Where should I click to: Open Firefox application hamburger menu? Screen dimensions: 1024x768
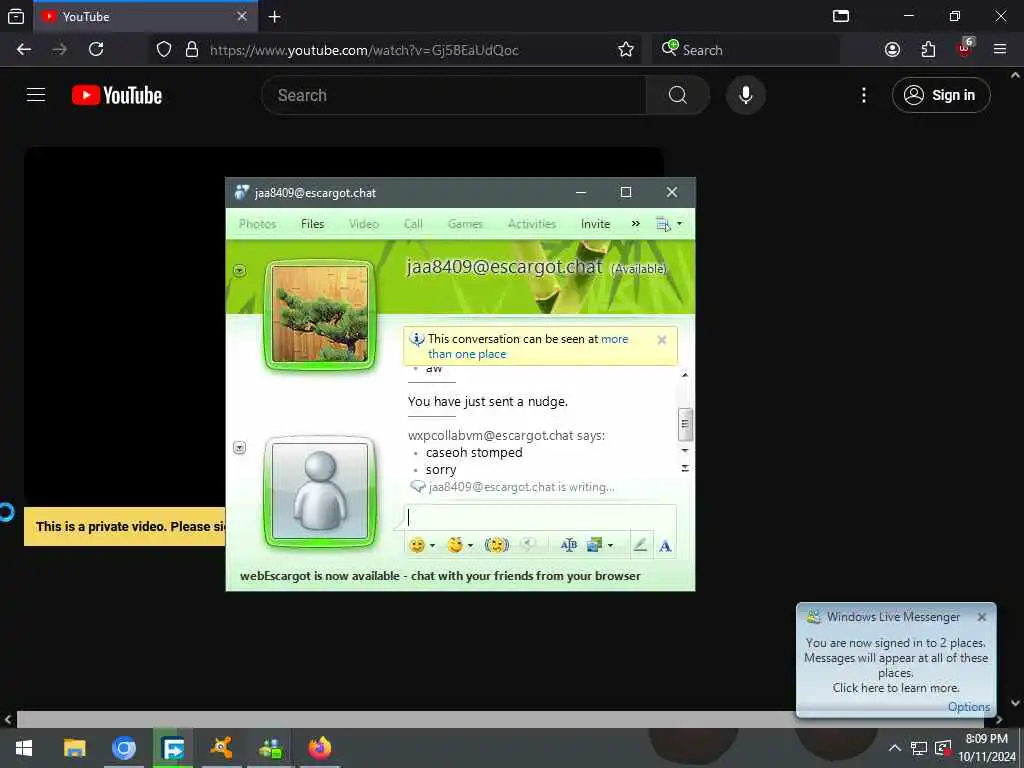pyautogui.click(x=1000, y=50)
